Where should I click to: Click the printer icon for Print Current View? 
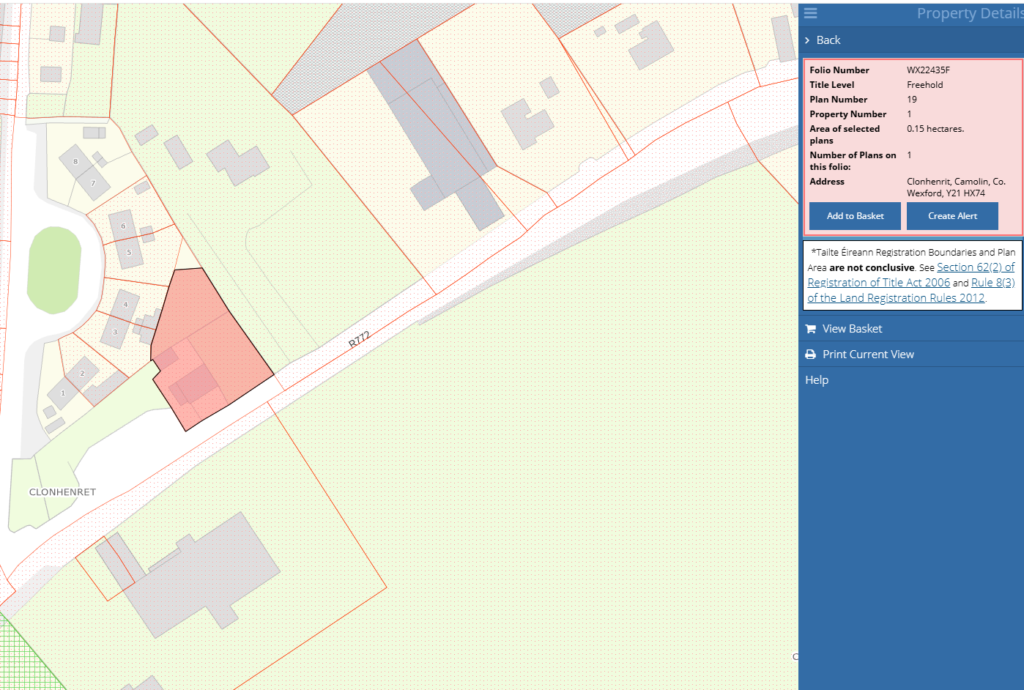pos(810,355)
